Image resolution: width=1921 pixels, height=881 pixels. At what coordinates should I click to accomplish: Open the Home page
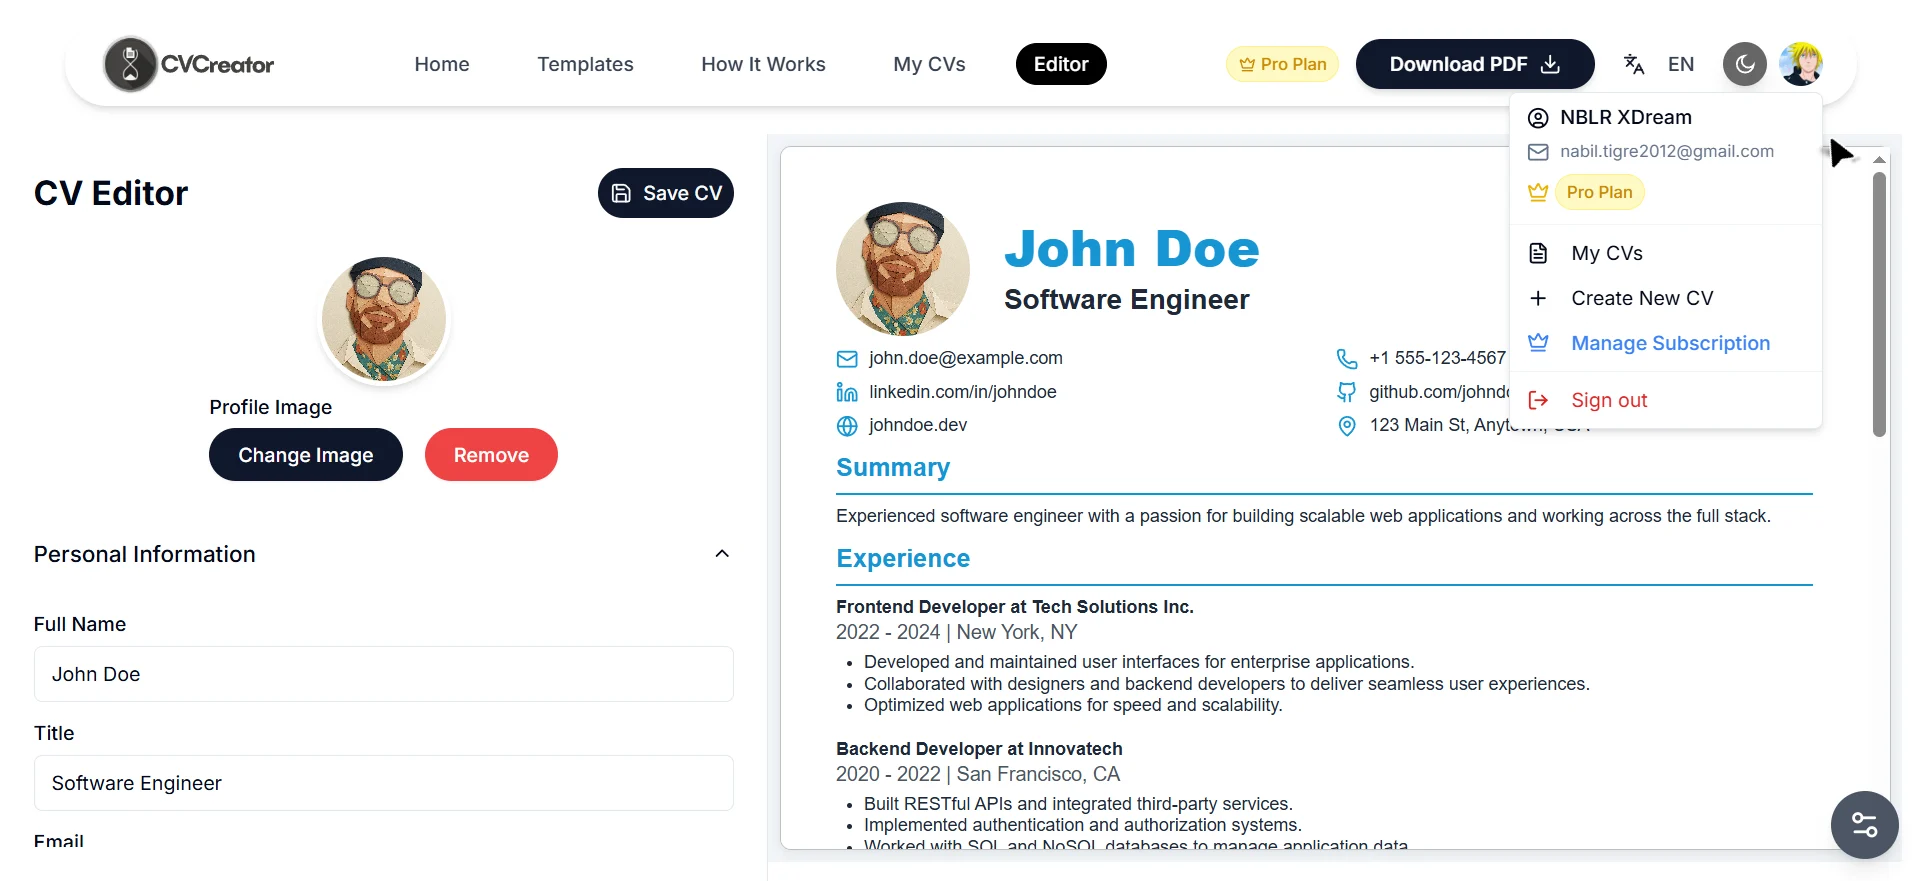[x=442, y=64]
